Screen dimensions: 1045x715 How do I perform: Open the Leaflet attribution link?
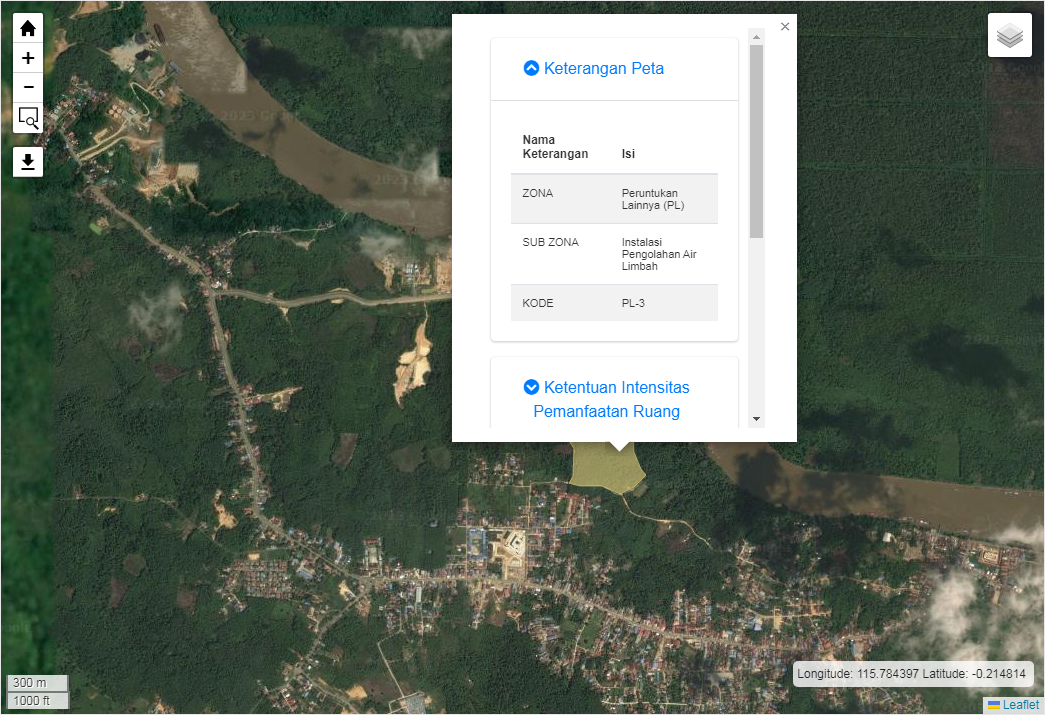point(1020,705)
